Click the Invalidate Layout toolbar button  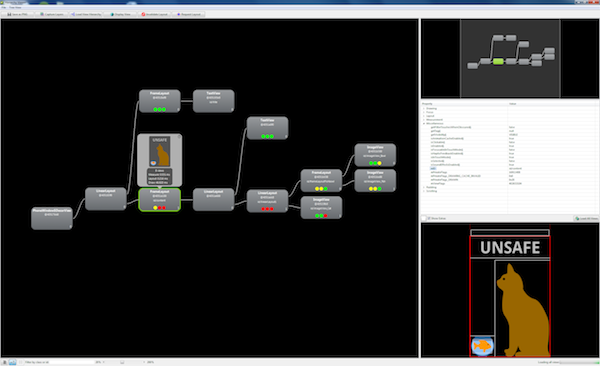click(x=155, y=14)
